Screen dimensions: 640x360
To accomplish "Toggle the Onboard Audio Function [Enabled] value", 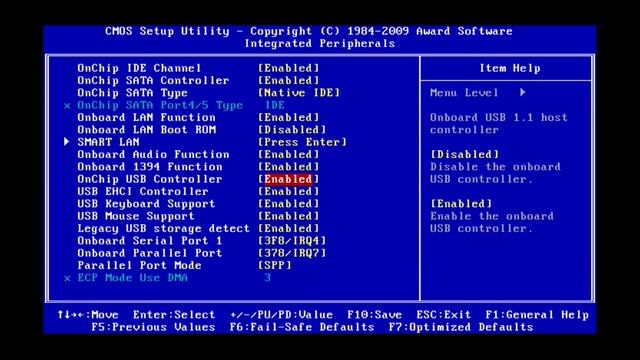I will click(288, 154).
